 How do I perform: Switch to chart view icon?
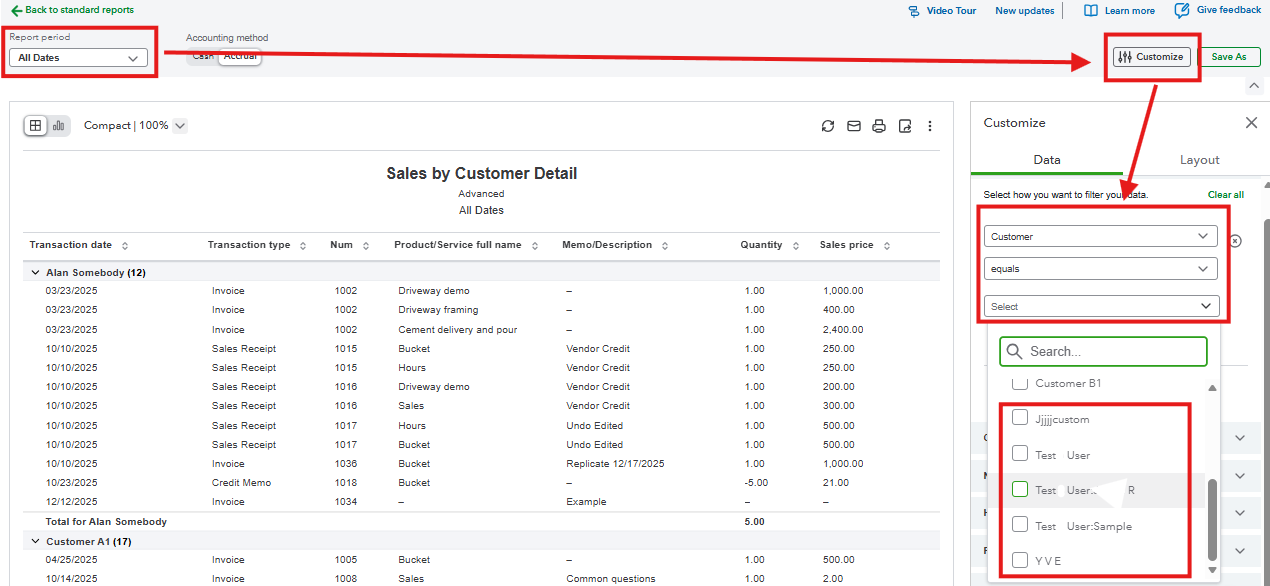coord(59,126)
